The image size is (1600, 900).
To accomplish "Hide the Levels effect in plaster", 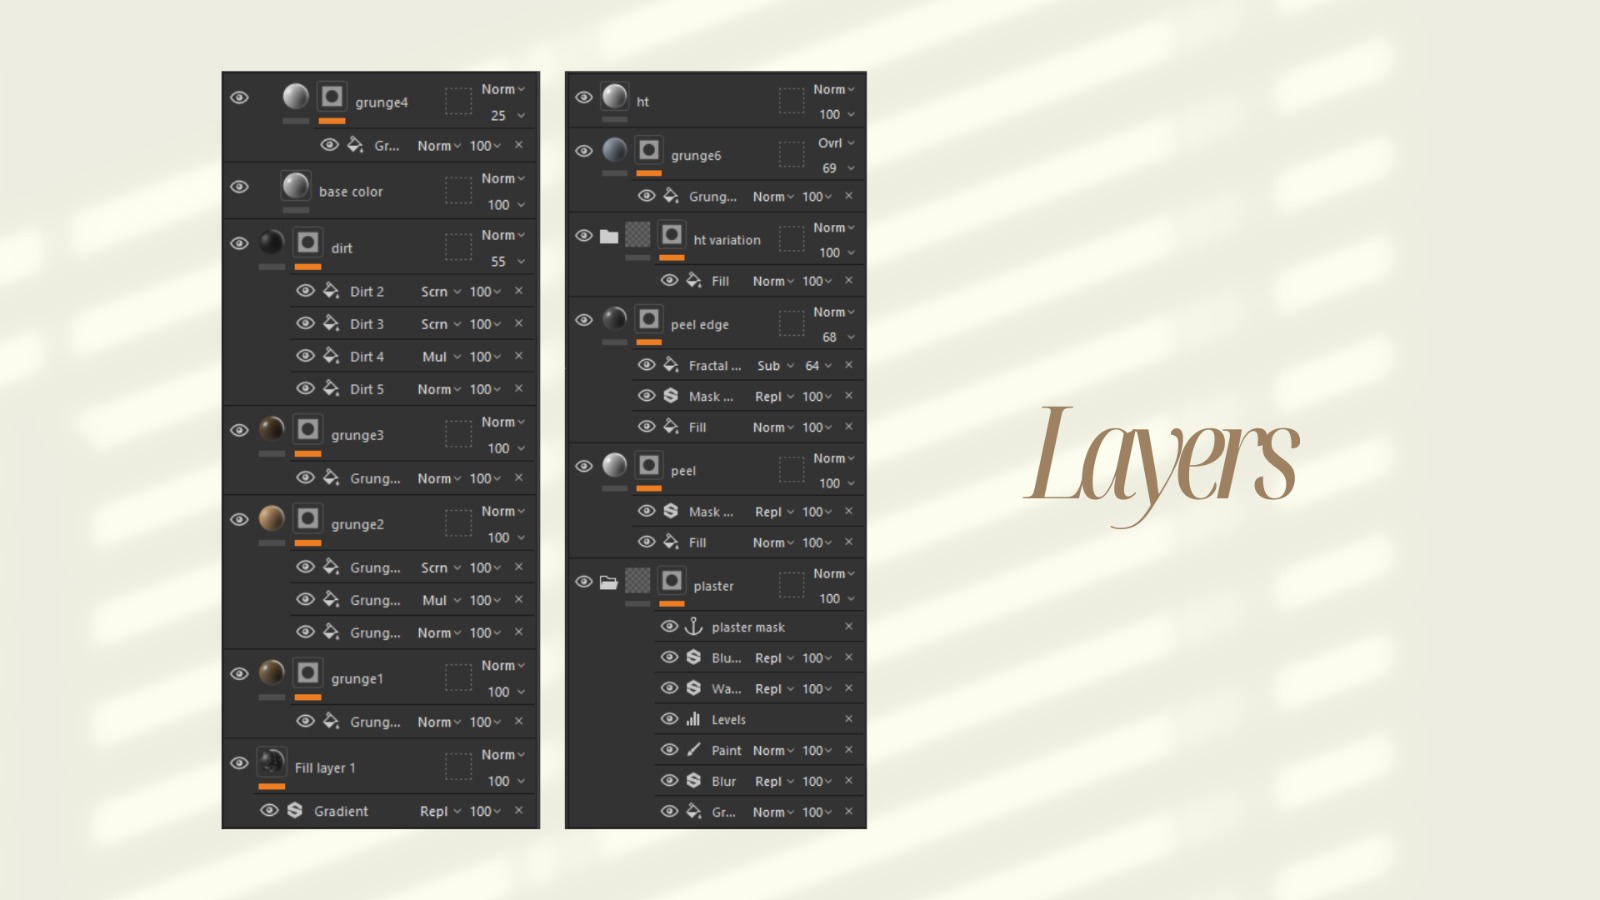I will click(x=669, y=719).
